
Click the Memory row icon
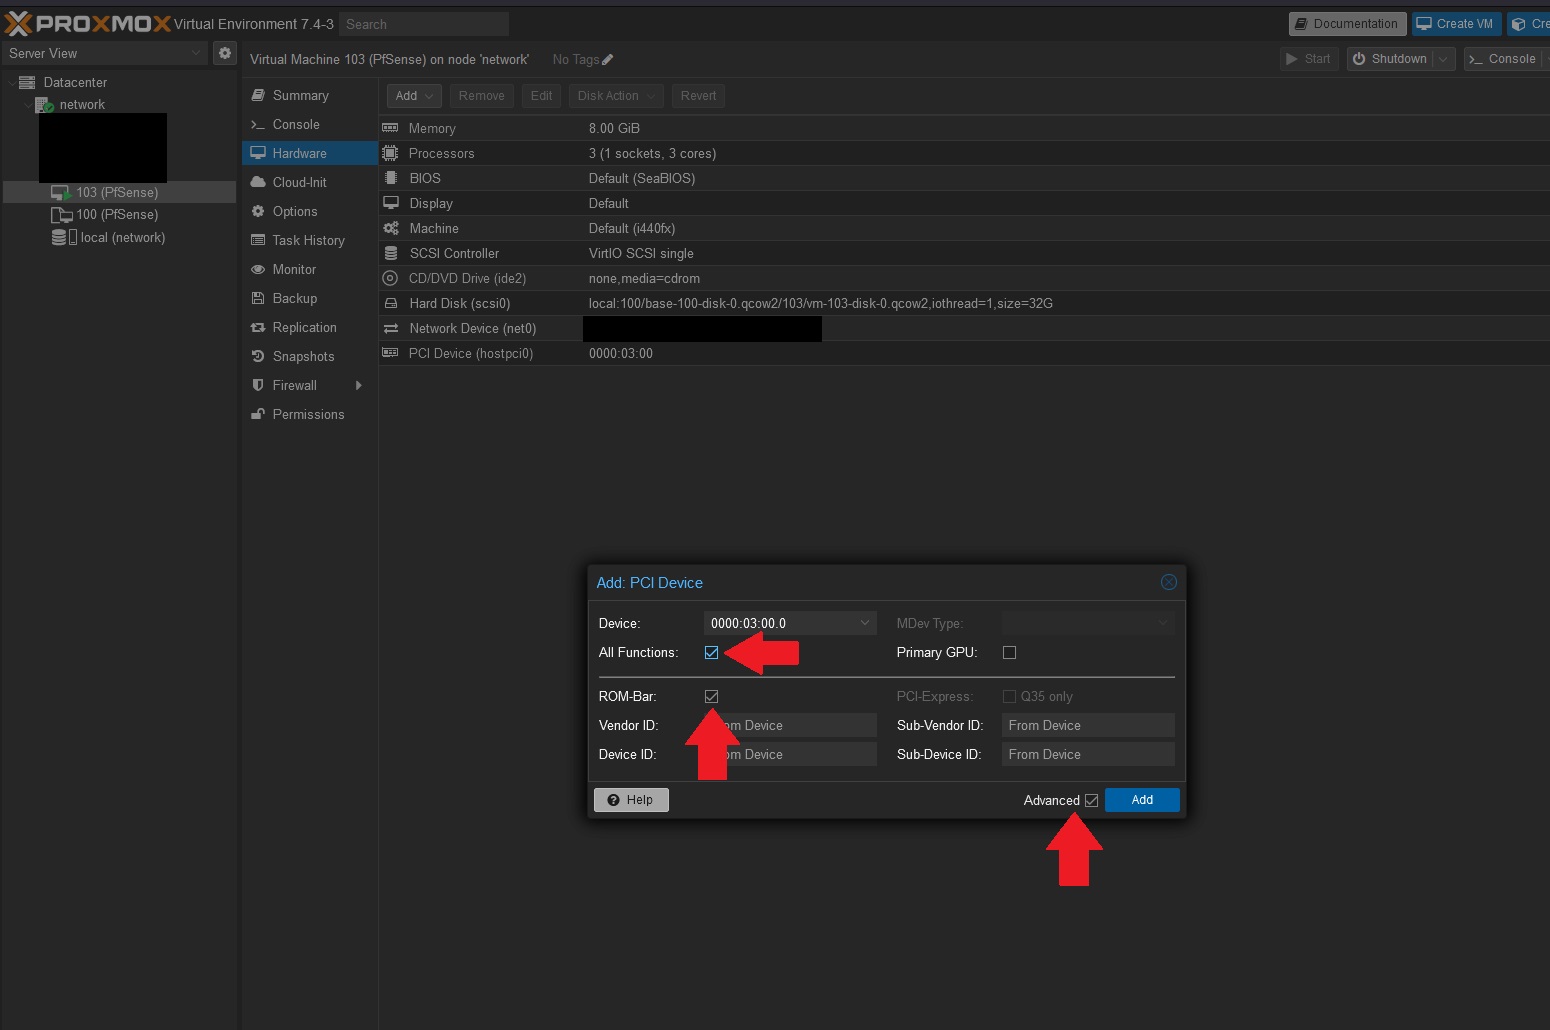[x=390, y=128]
